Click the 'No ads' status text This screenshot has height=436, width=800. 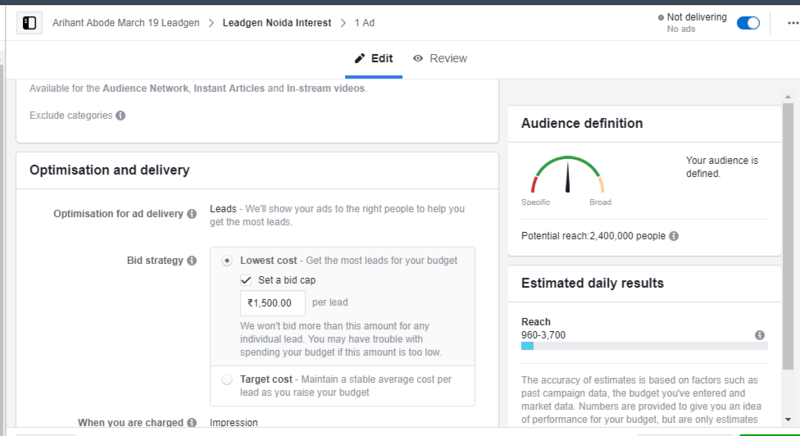(681, 29)
